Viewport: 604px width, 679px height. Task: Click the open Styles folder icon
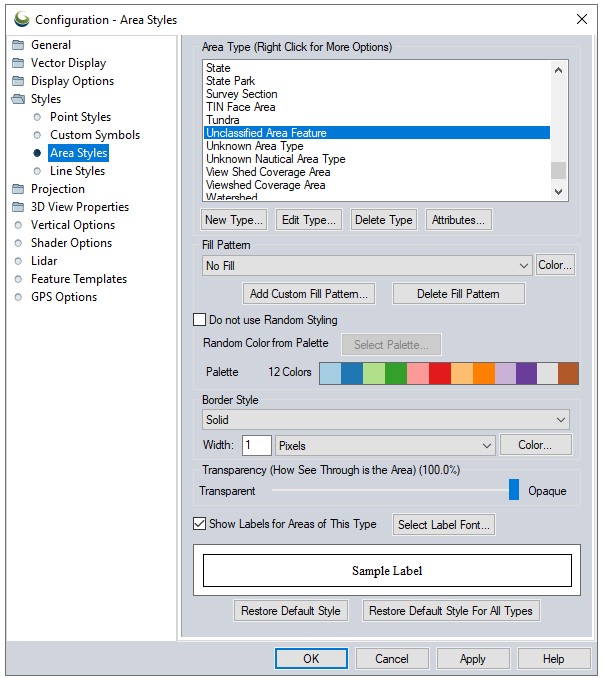pos(18,99)
